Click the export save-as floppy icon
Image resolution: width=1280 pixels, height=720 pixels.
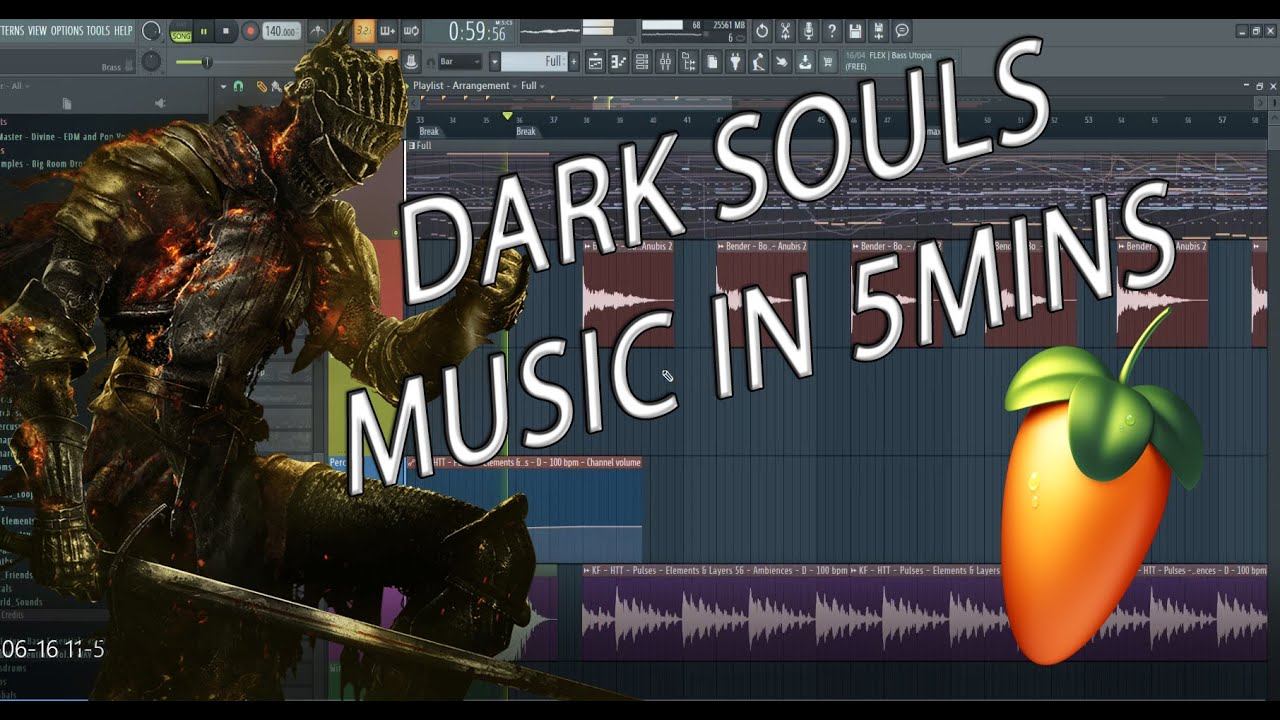(x=878, y=31)
